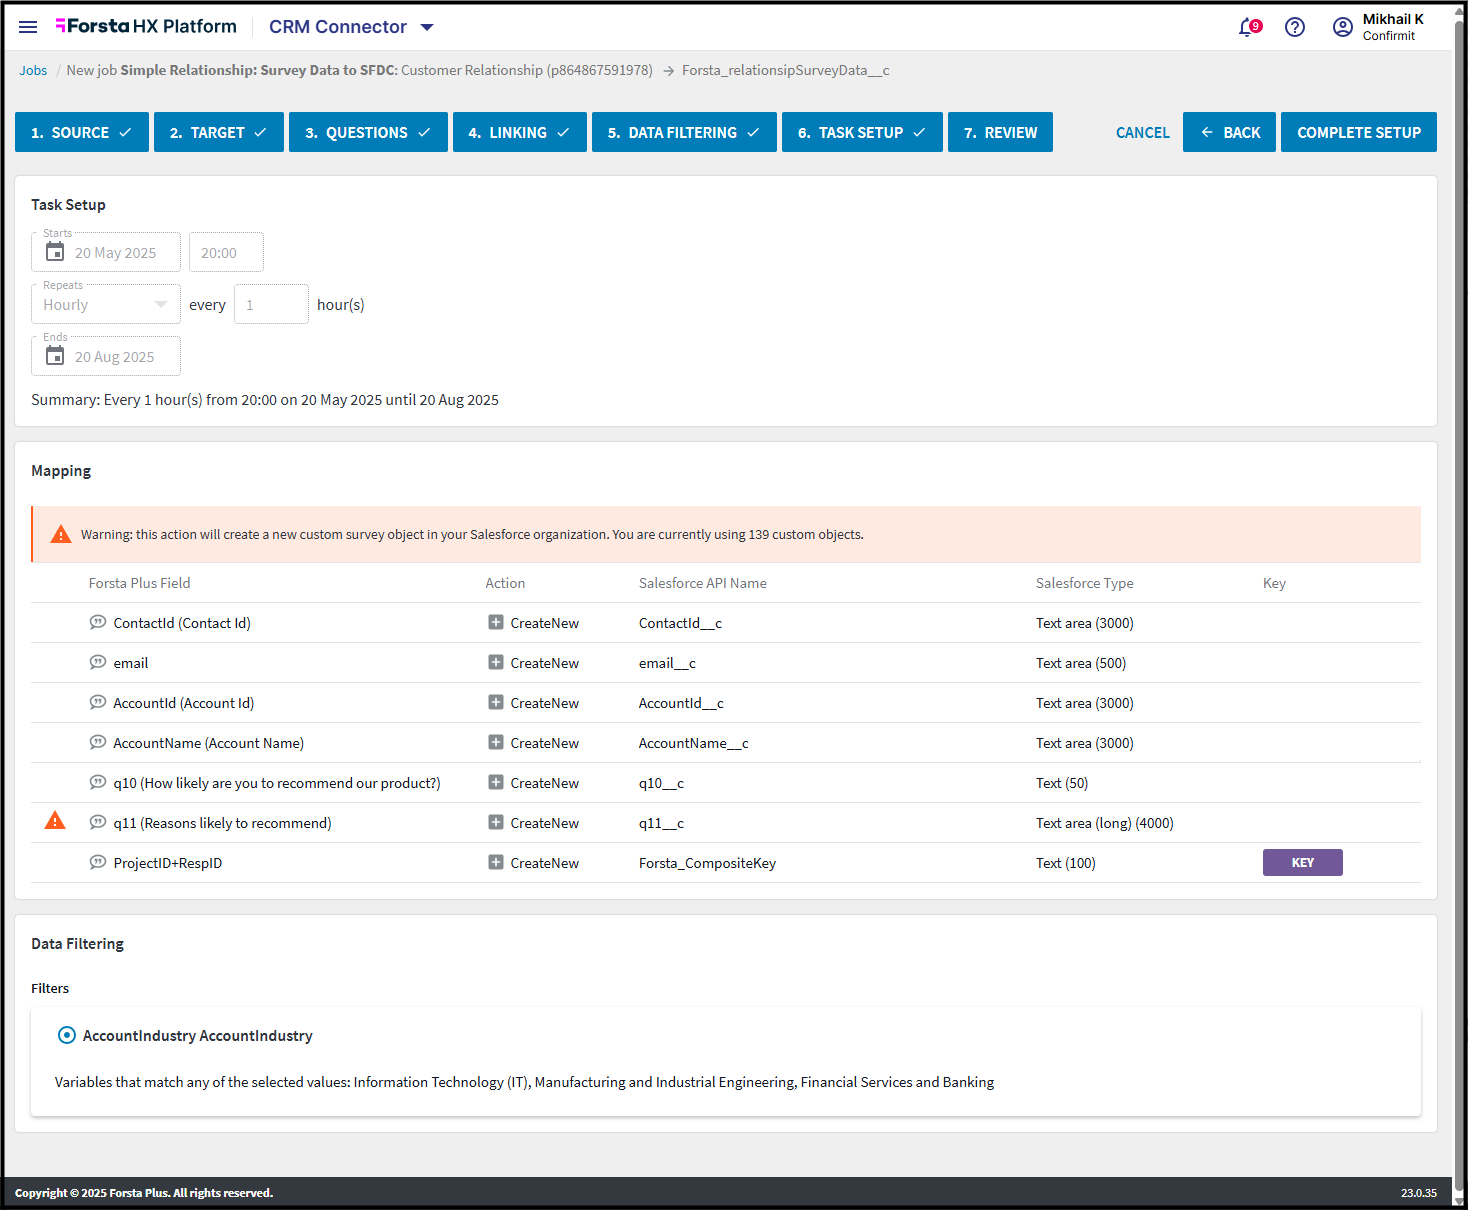Go to step 1 Source
Screen dimensions: 1468x1210
(82, 132)
